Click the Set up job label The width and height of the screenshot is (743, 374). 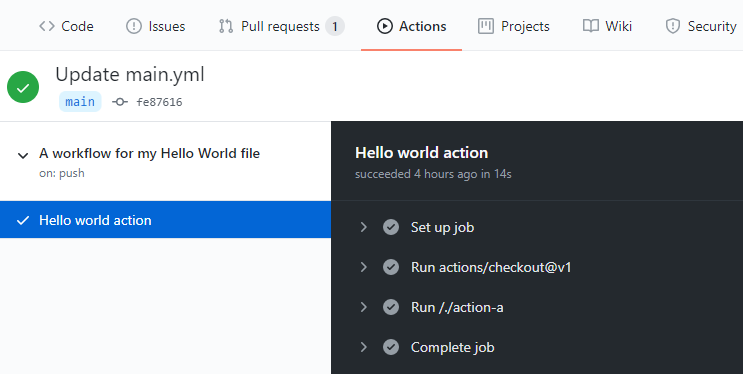coord(442,228)
